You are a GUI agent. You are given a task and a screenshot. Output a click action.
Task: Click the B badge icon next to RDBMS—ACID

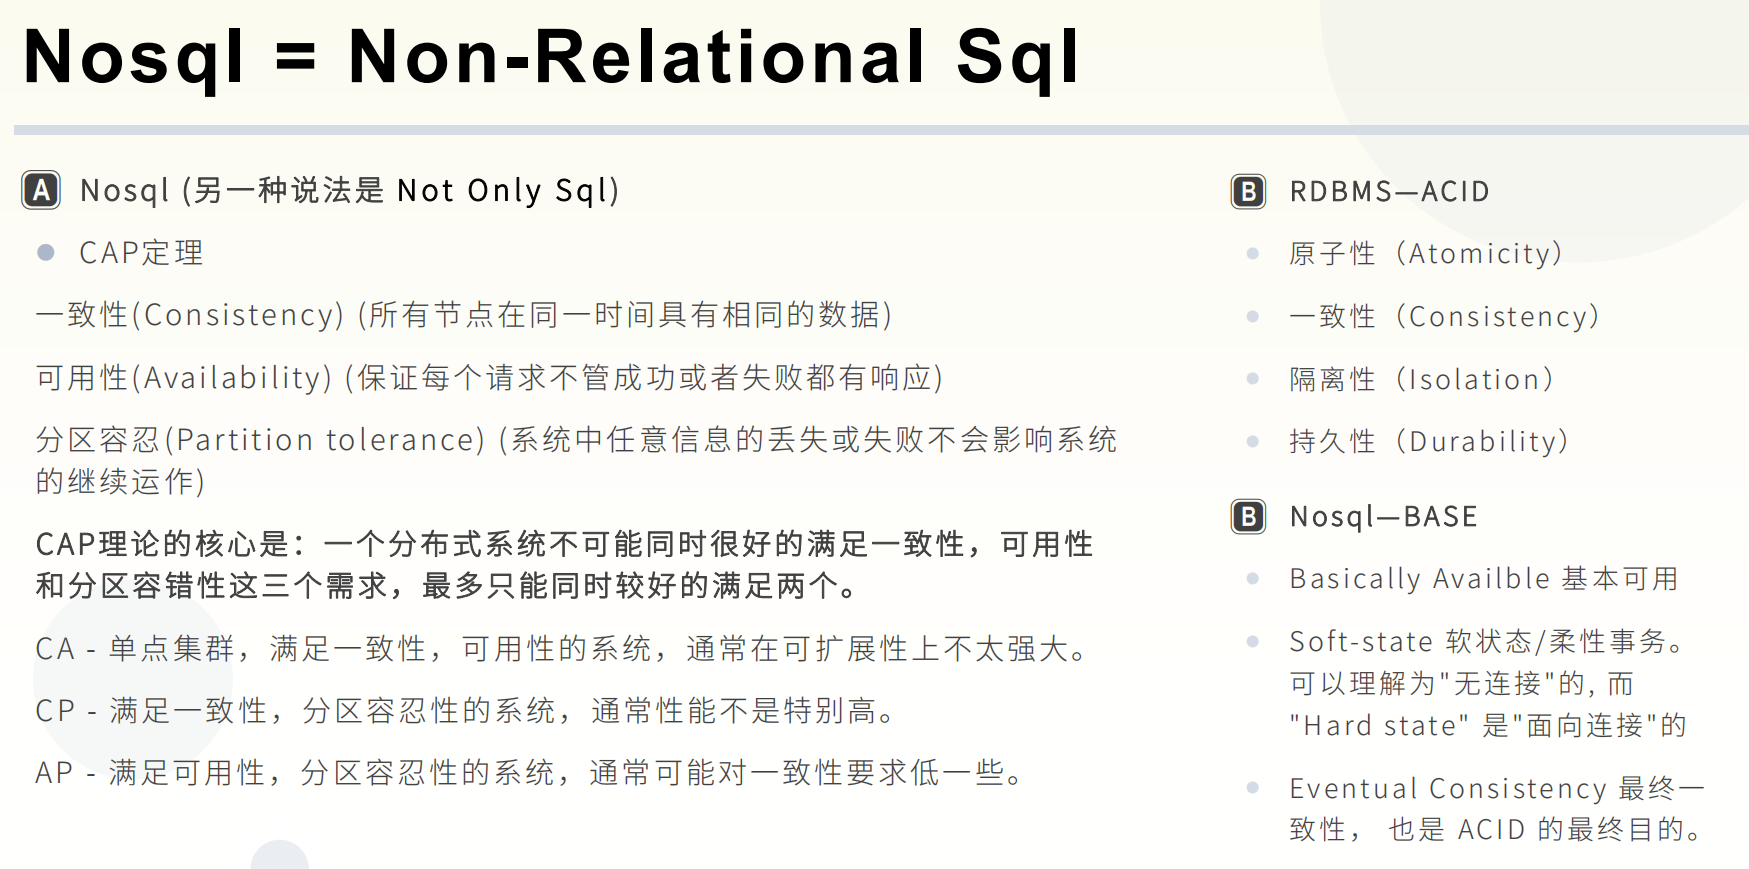[1248, 191]
